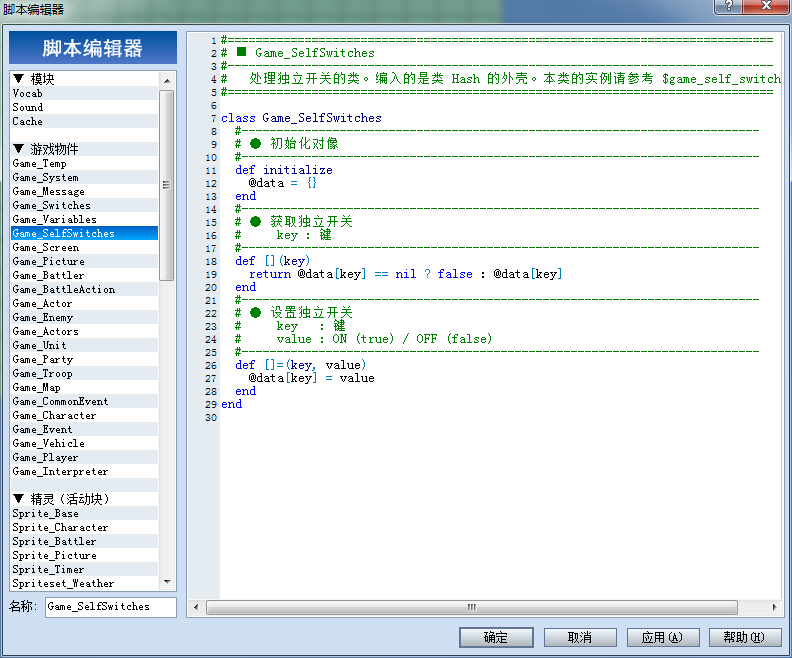Open the Game_Screen script

point(84,247)
